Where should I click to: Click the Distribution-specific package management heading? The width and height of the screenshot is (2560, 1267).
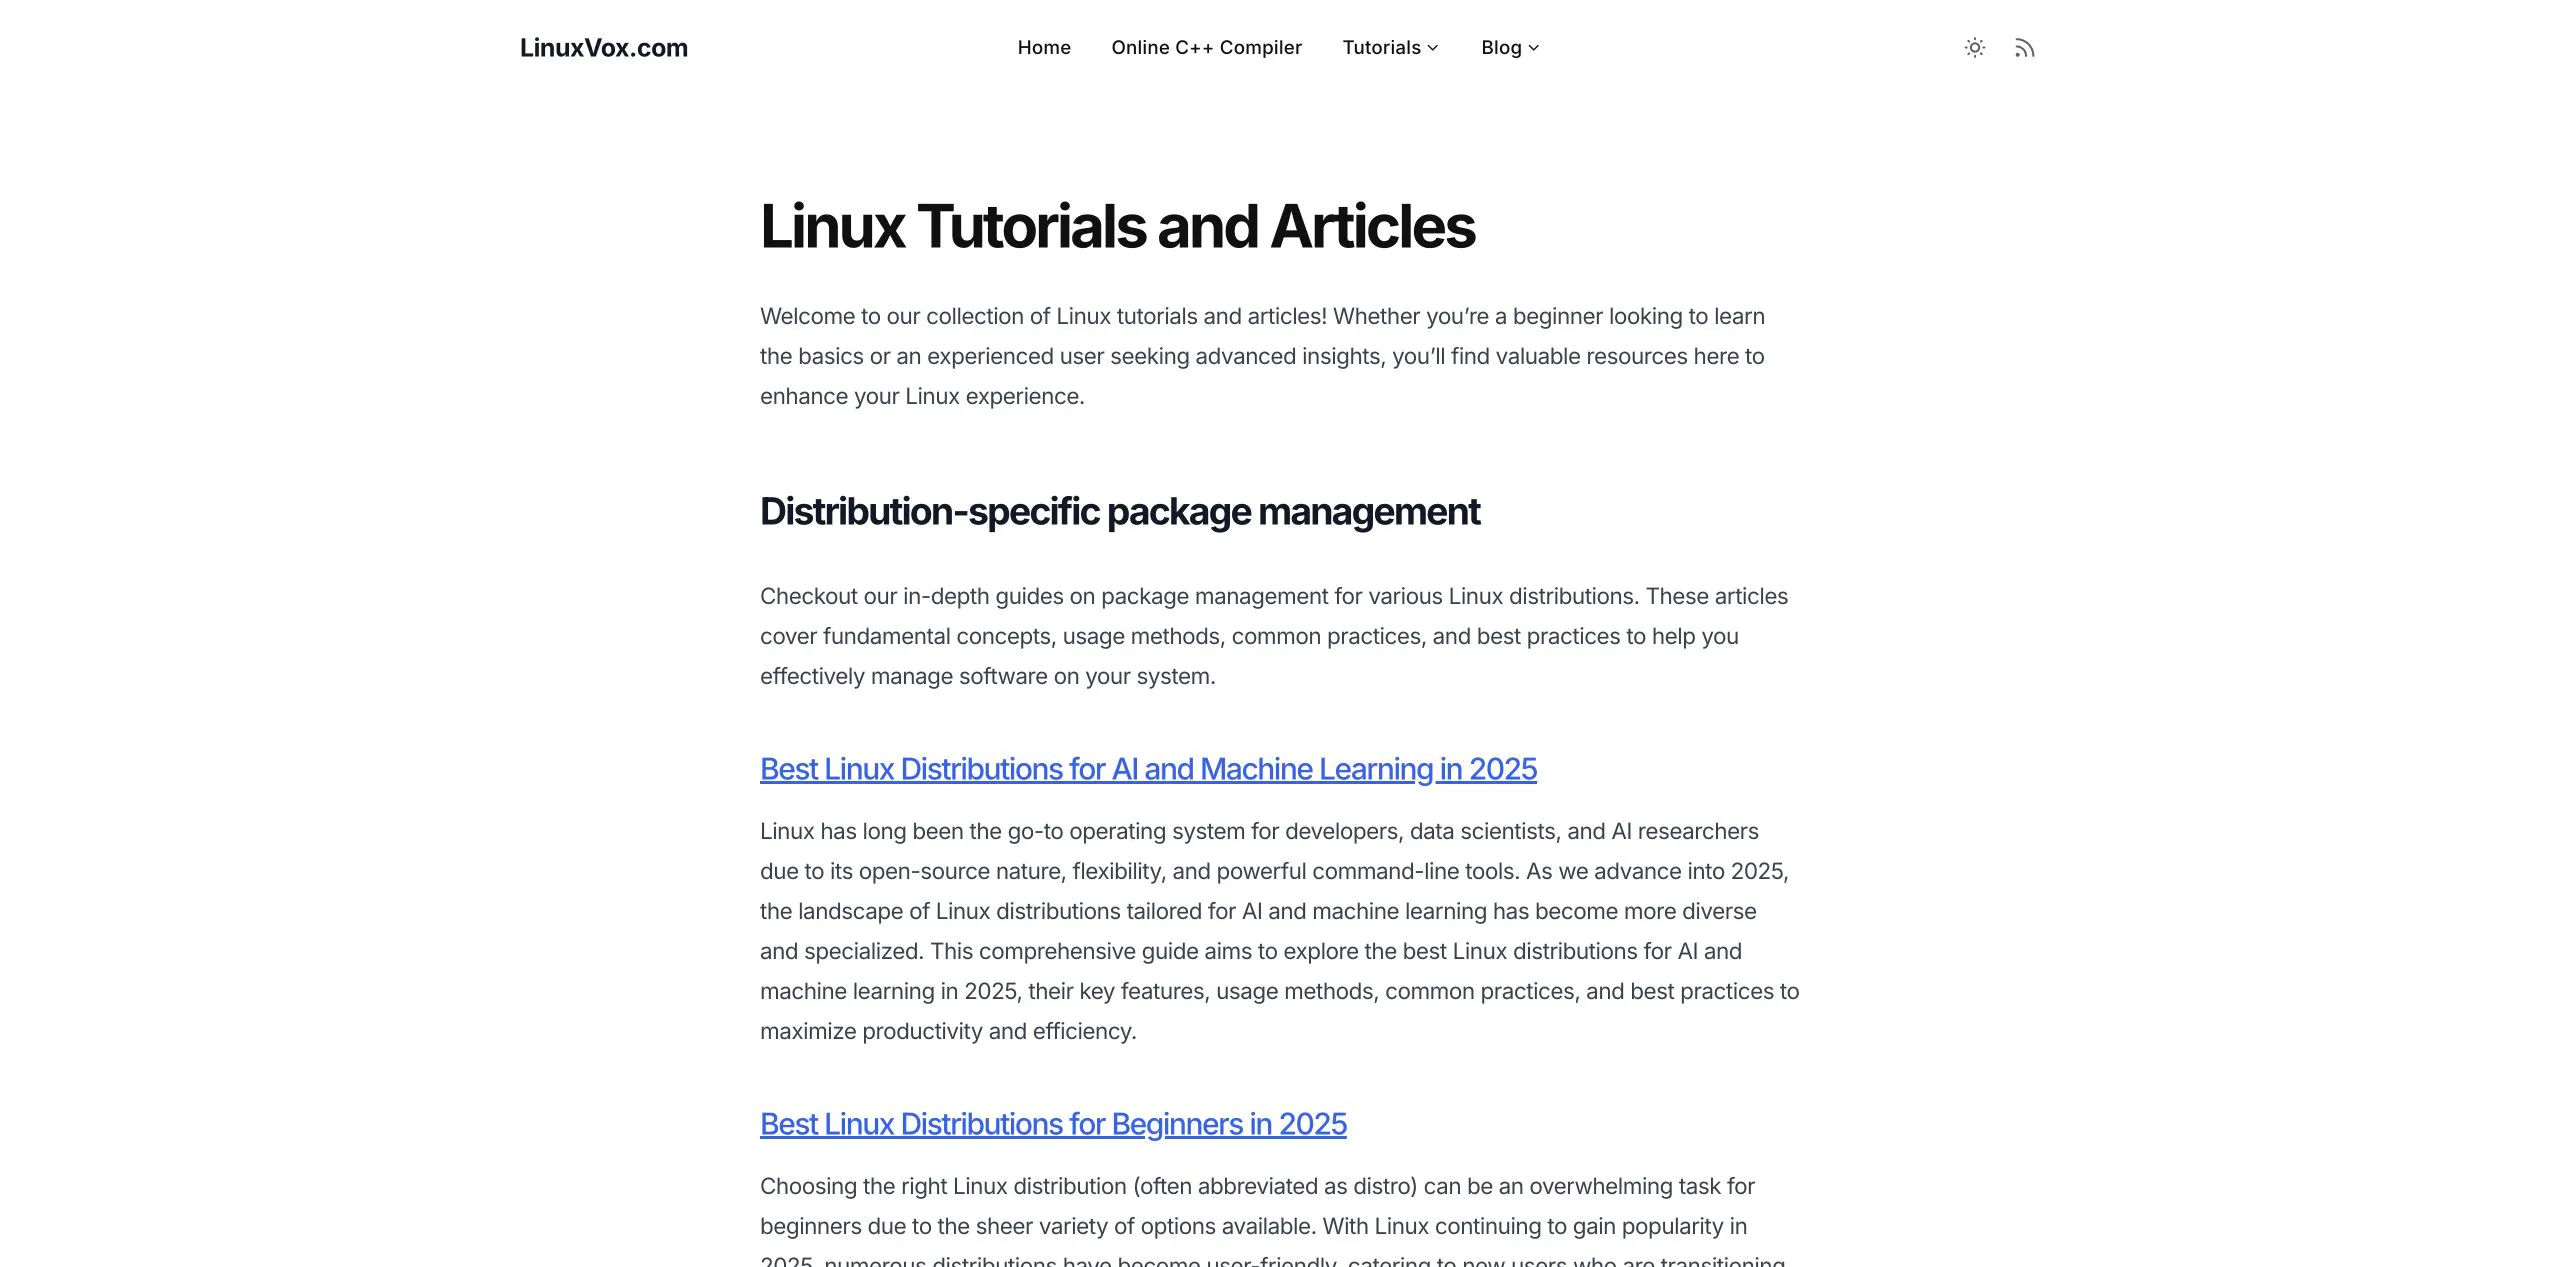(1119, 511)
